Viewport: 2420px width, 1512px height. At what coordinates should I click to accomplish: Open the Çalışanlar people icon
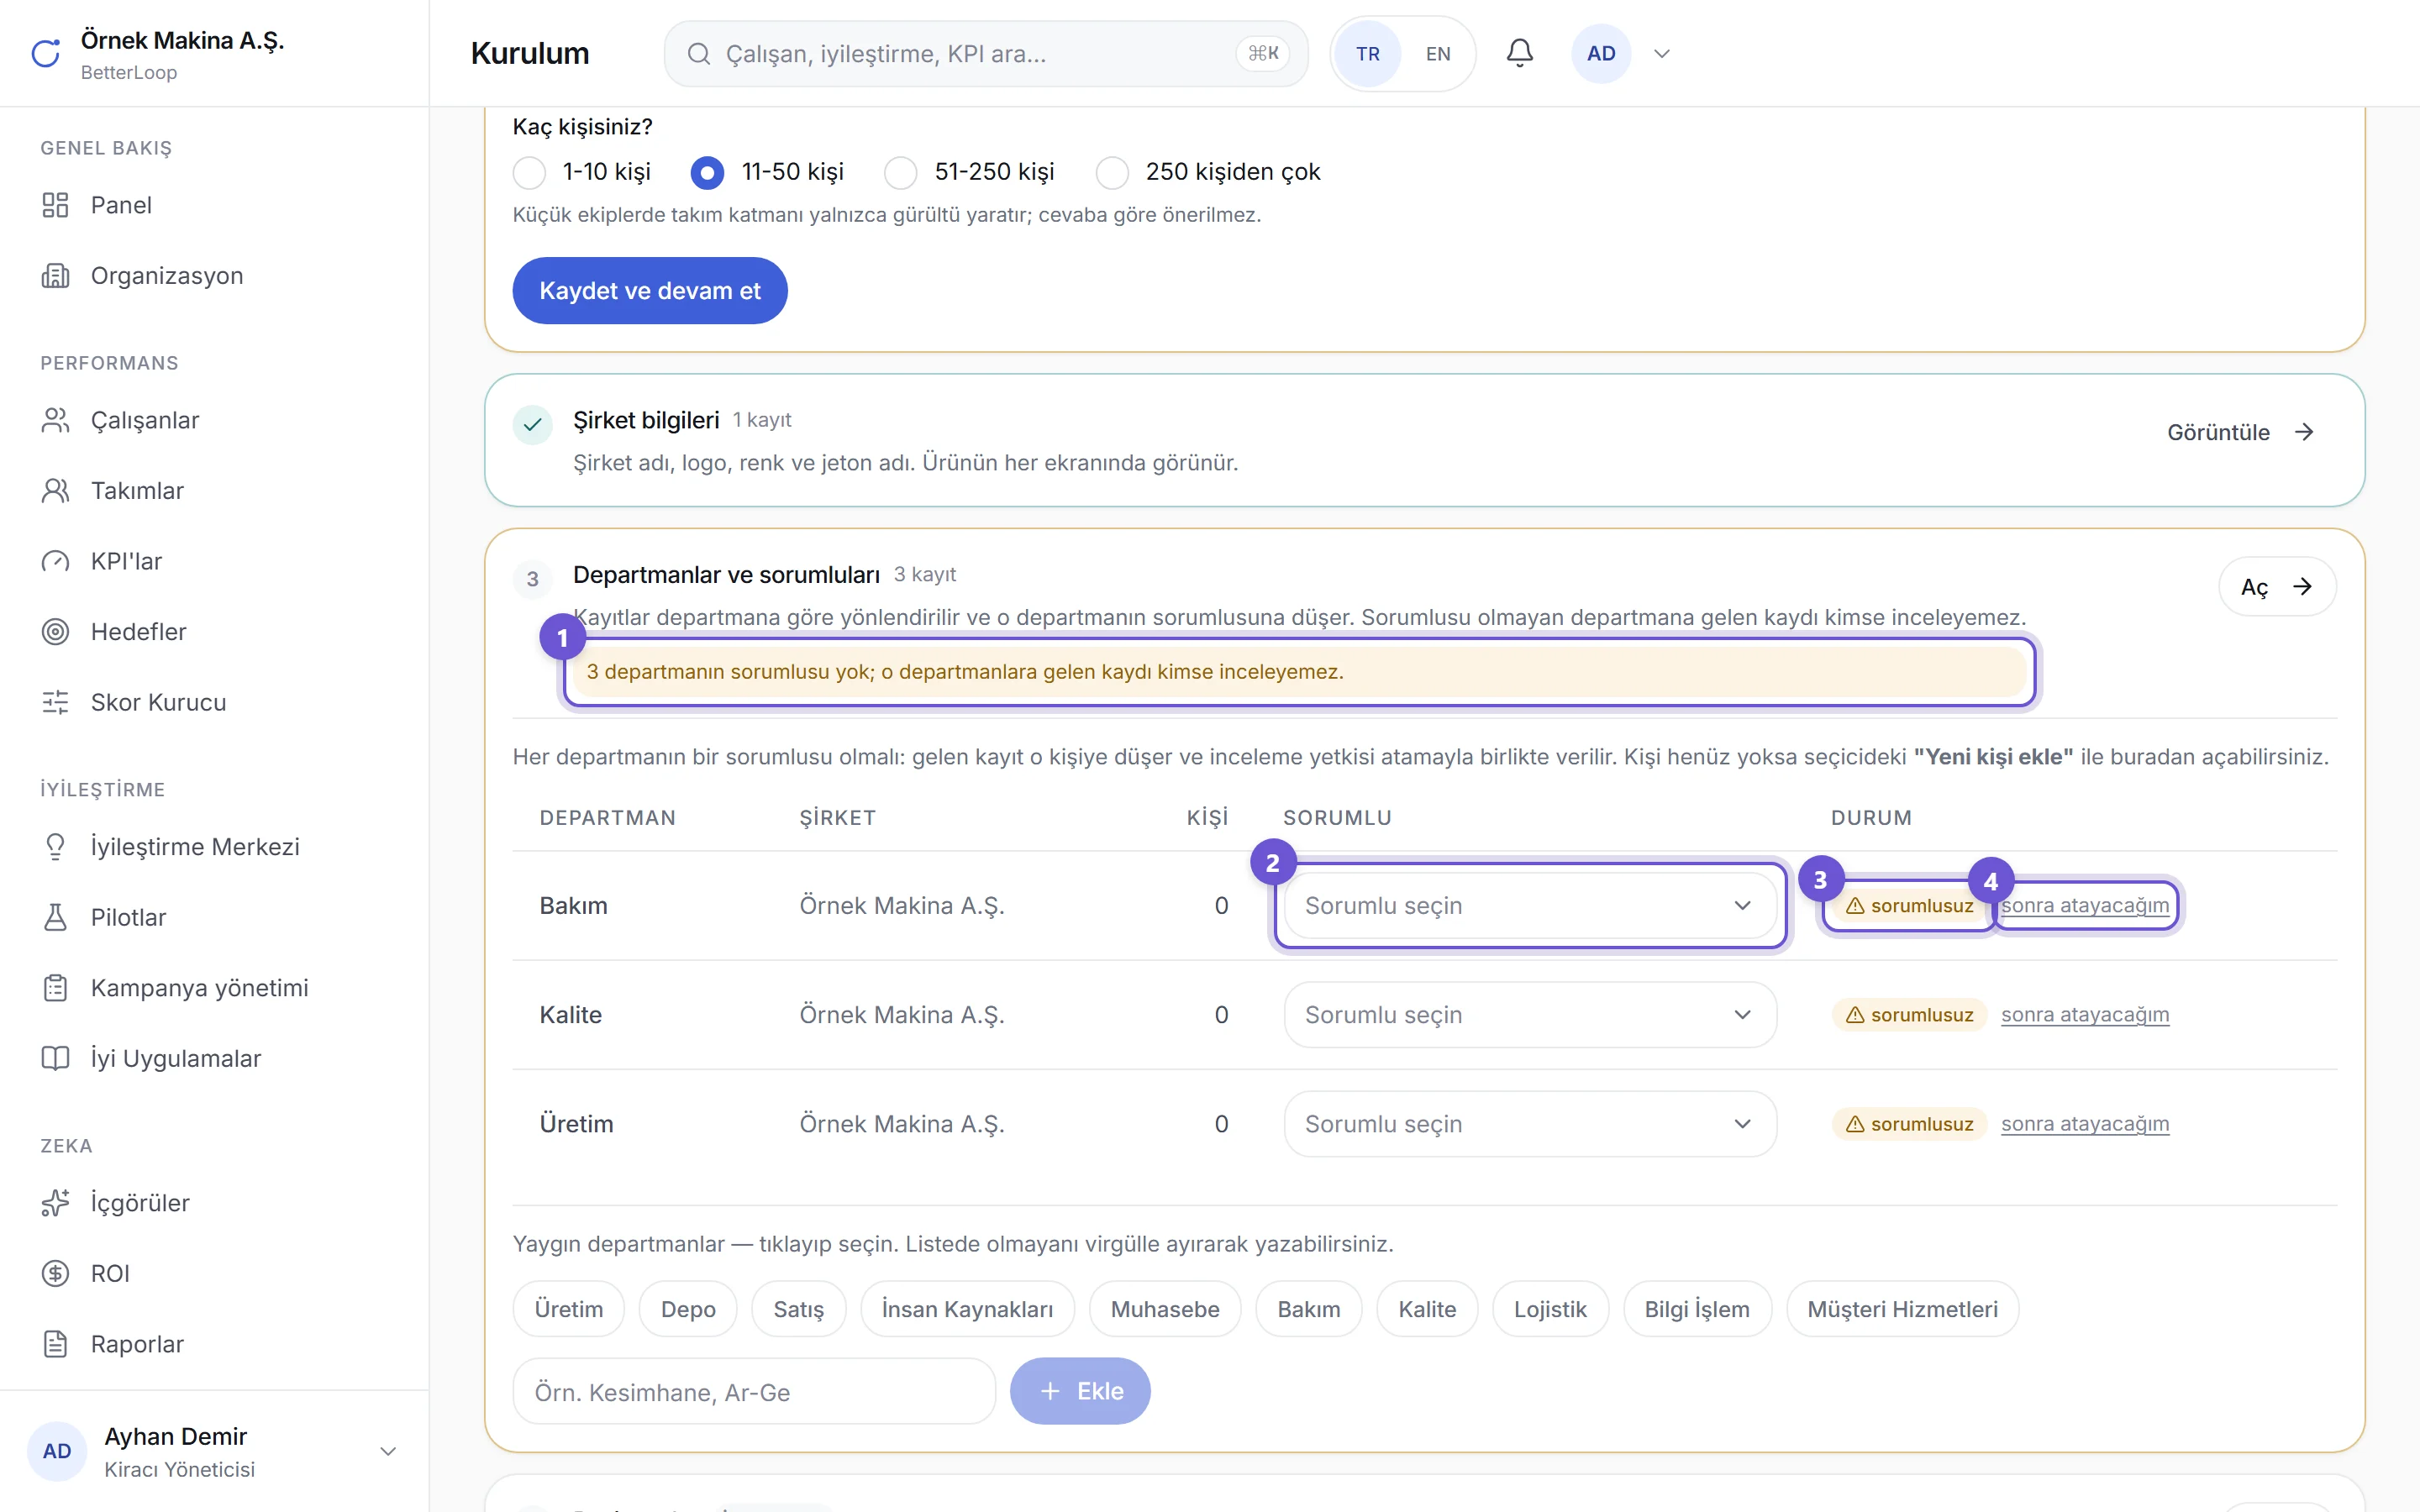point(55,420)
